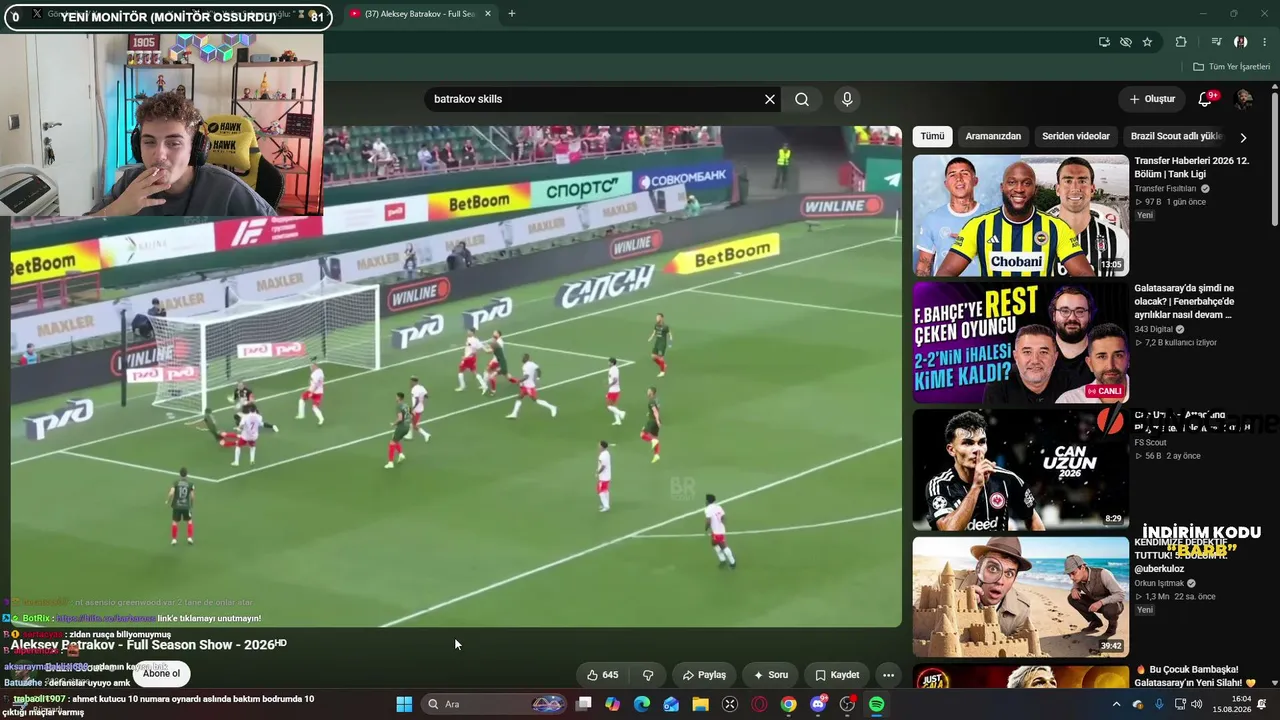Click the main video player area
The image size is (1280, 720).
click(x=456, y=376)
